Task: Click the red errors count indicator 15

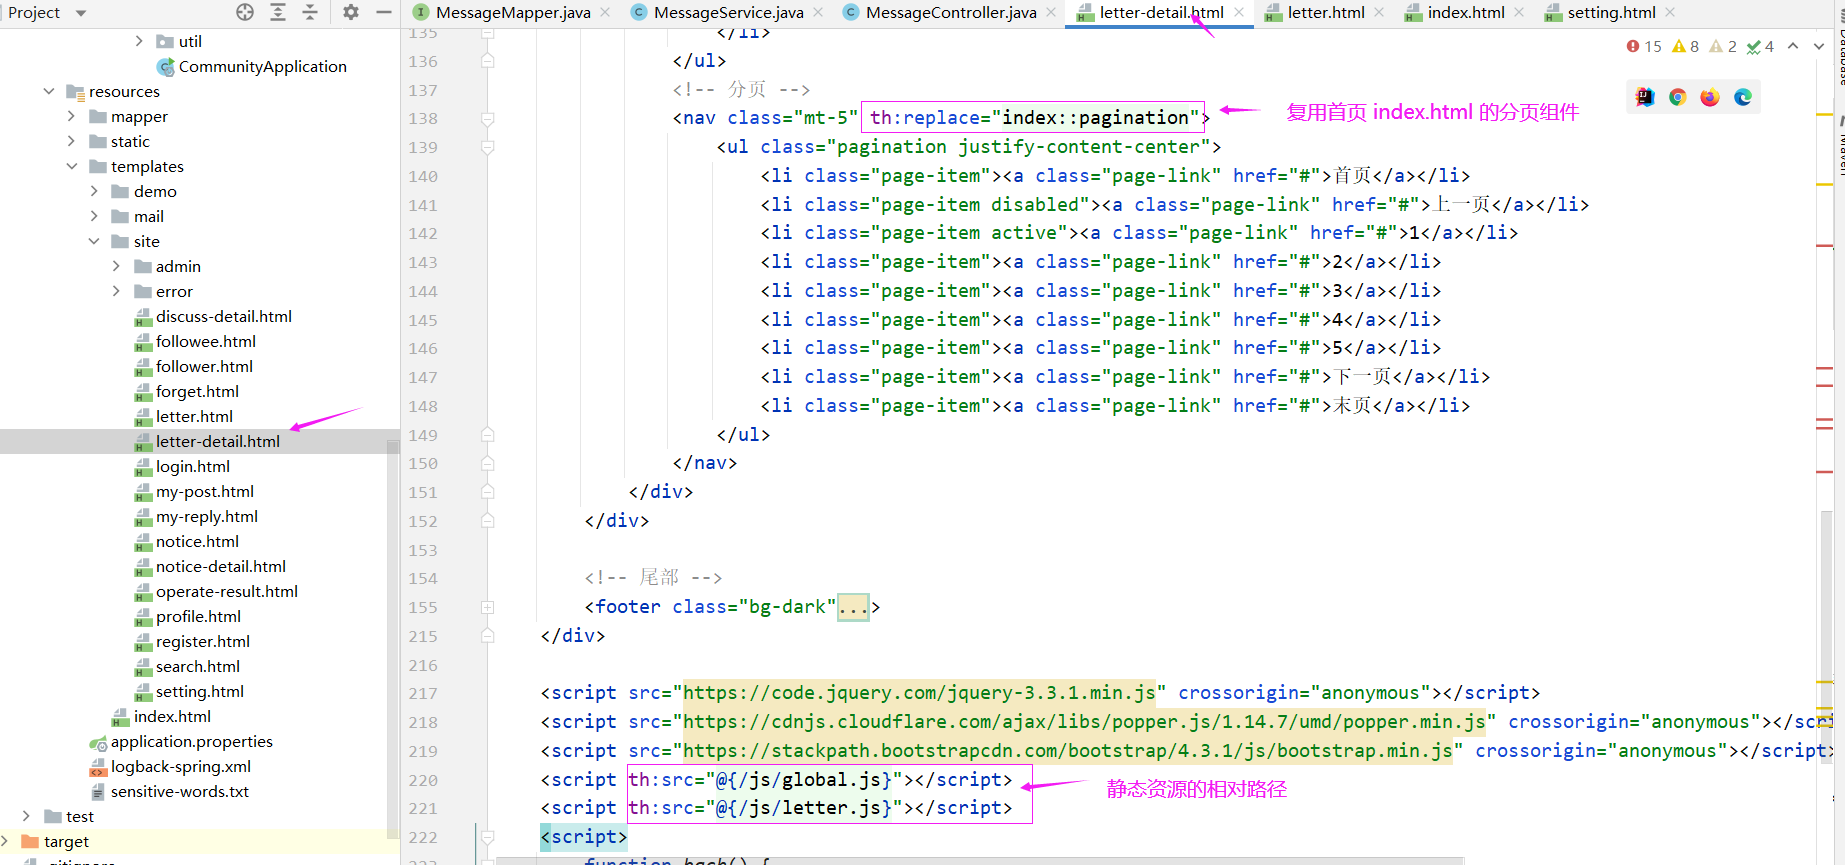Action: [1644, 46]
